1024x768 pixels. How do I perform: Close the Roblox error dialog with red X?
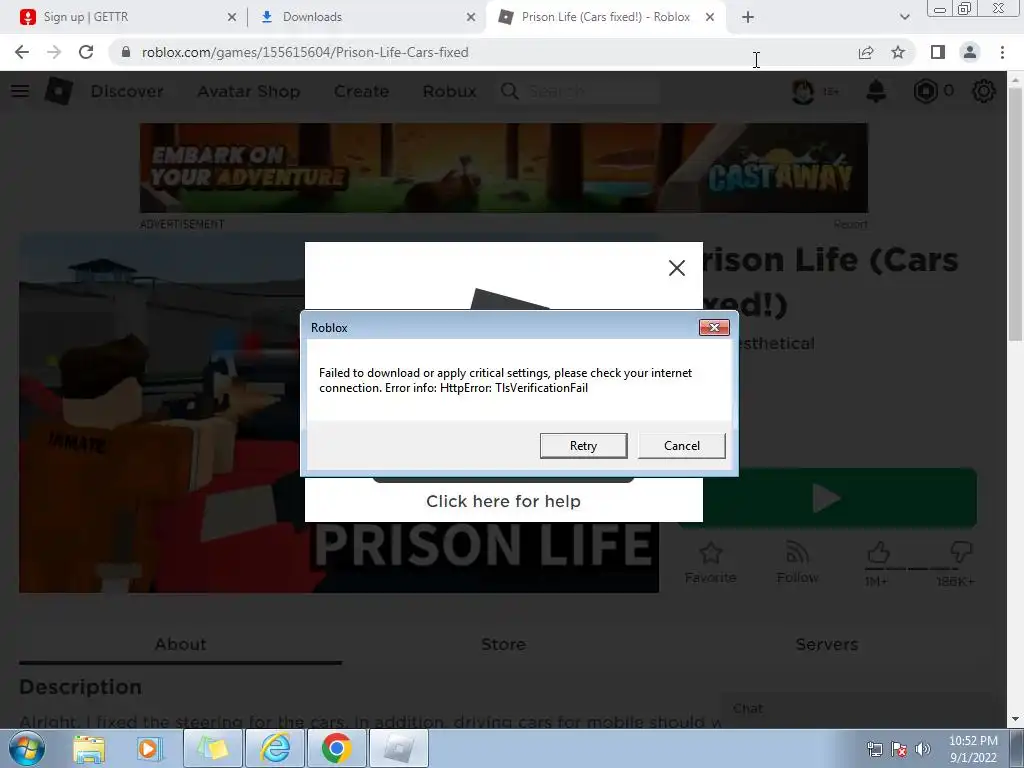[714, 327]
